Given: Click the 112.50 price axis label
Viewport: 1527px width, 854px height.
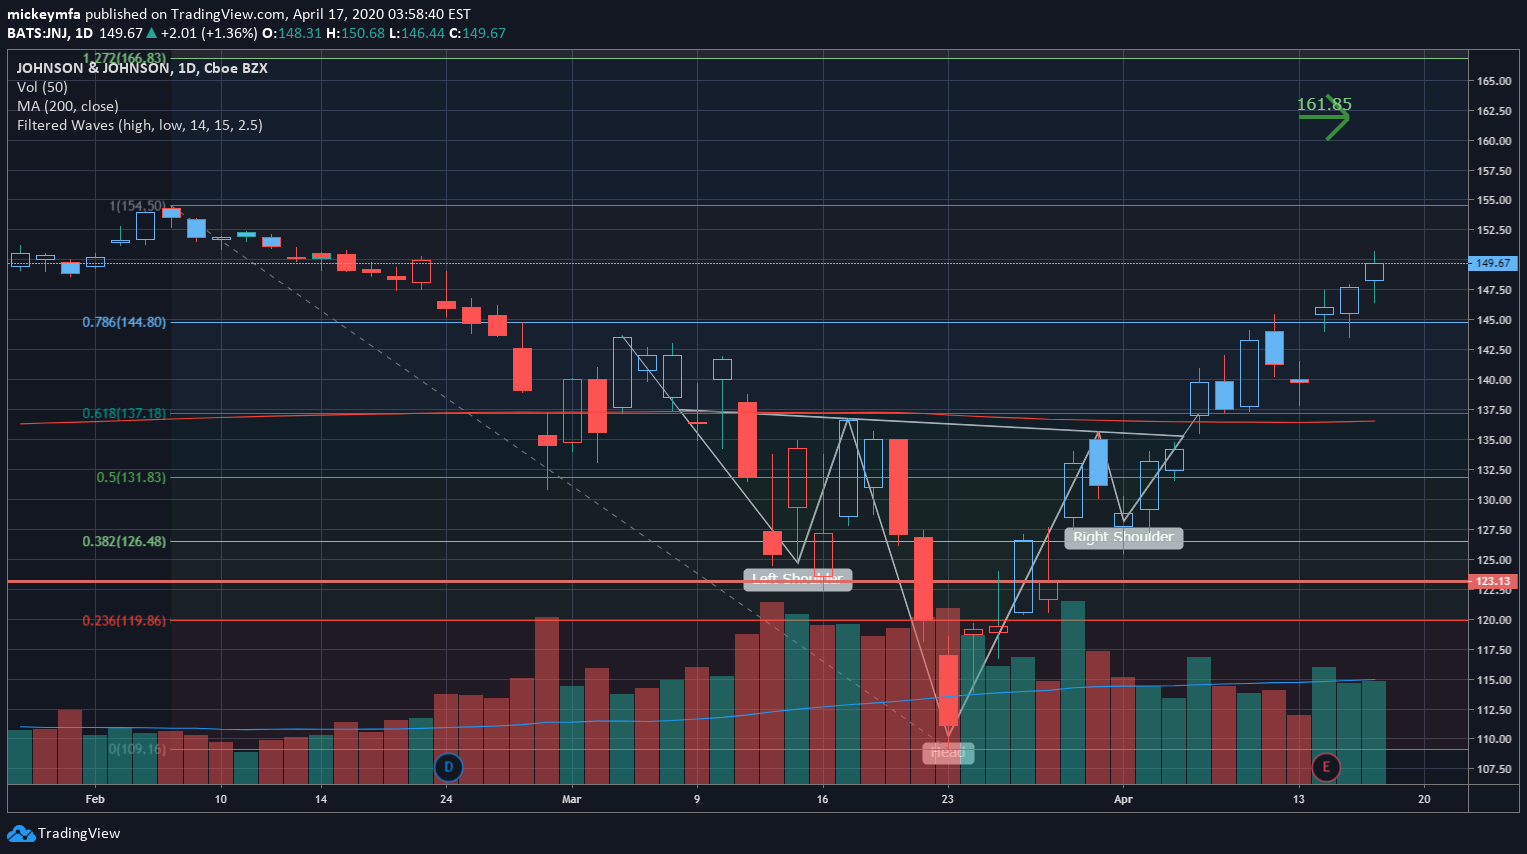Looking at the screenshot, I should (x=1493, y=710).
